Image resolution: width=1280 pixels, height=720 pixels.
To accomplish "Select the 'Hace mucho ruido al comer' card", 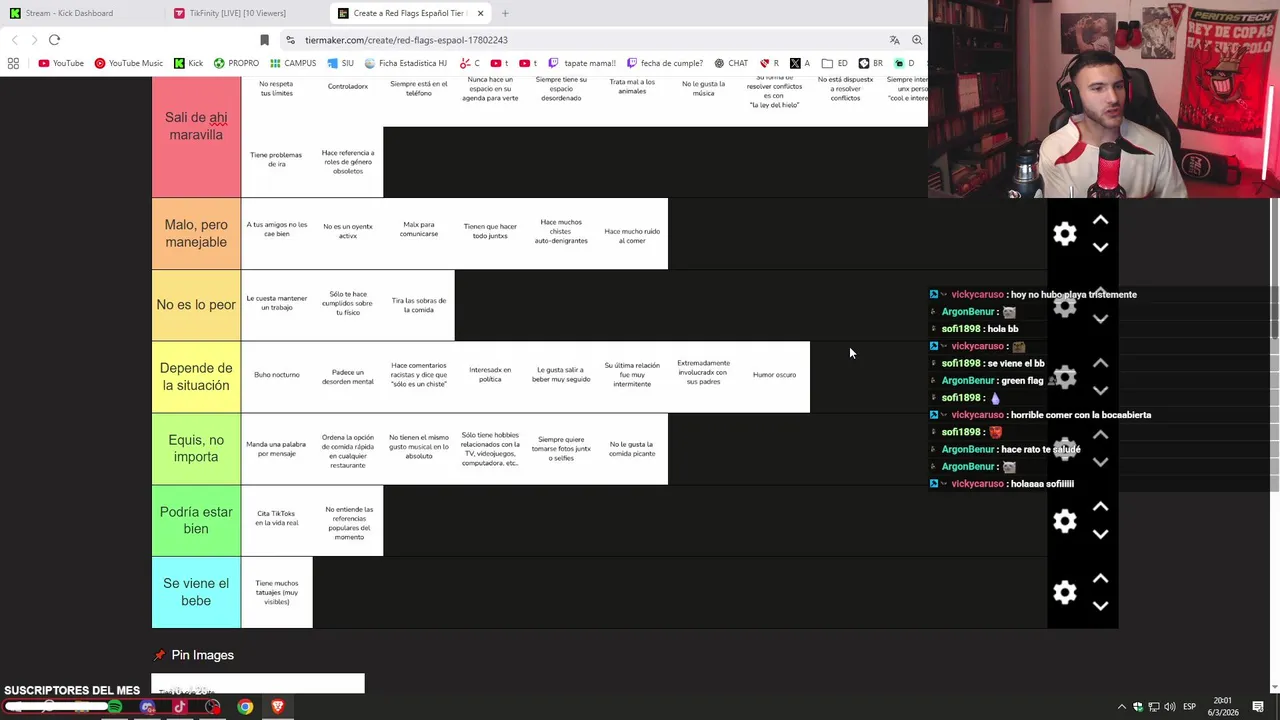I will 632,234.
